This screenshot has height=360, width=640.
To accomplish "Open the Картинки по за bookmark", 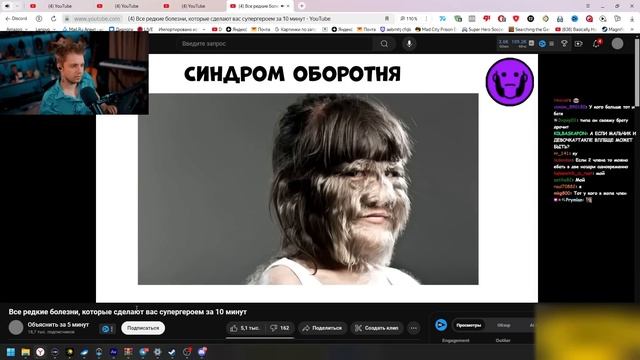I will [x=295, y=29].
